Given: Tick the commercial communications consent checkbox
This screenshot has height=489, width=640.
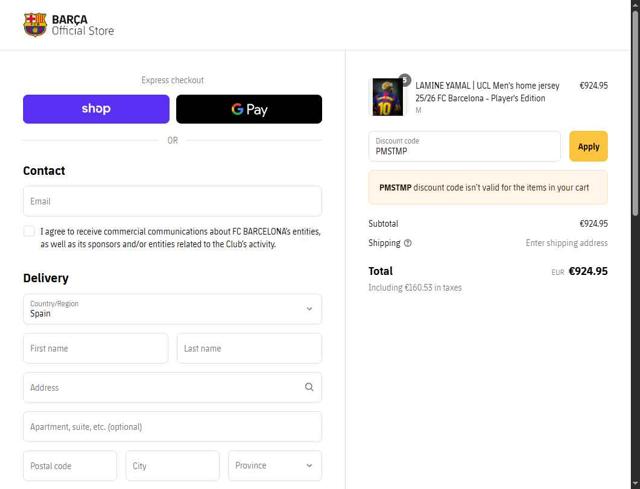Looking at the screenshot, I should 29,231.
